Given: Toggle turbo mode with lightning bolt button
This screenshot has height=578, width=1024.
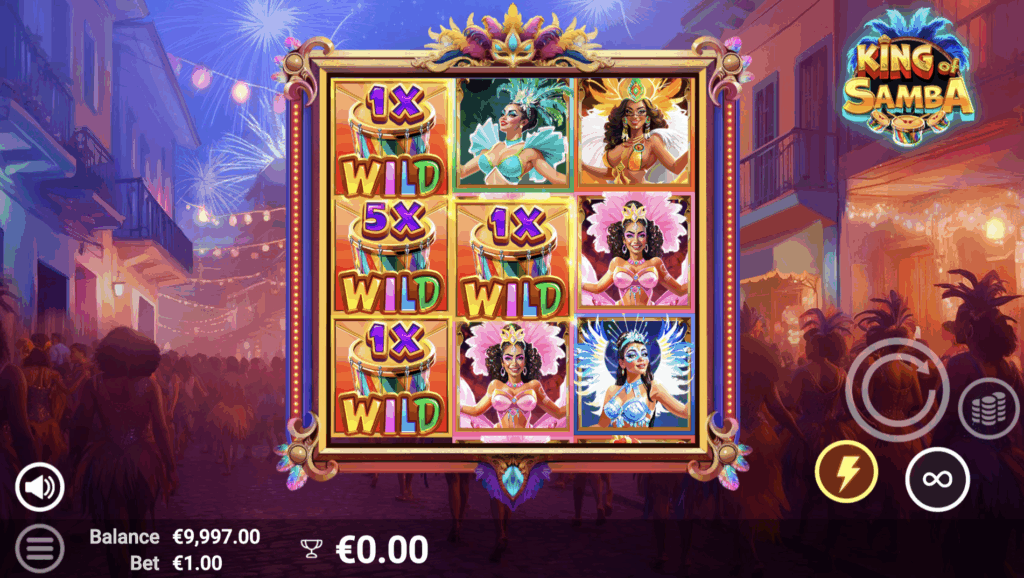Looking at the screenshot, I should tap(846, 472).
